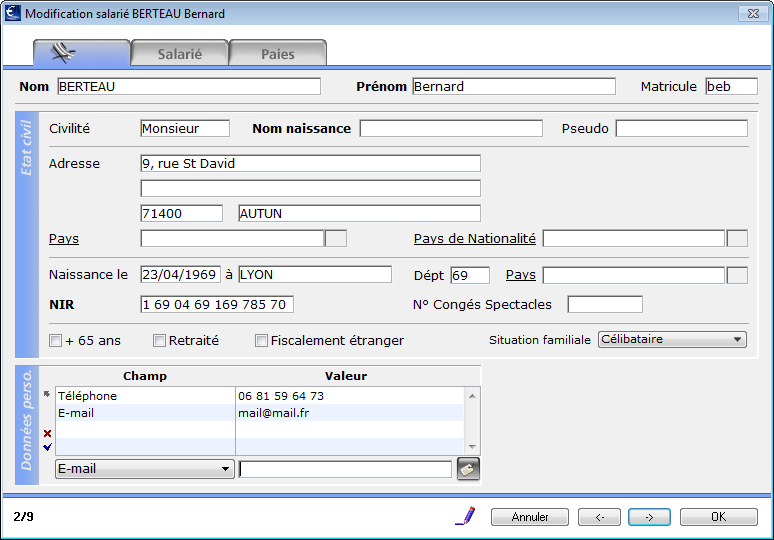Click the Dépt field containing 69

pos(470,275)
